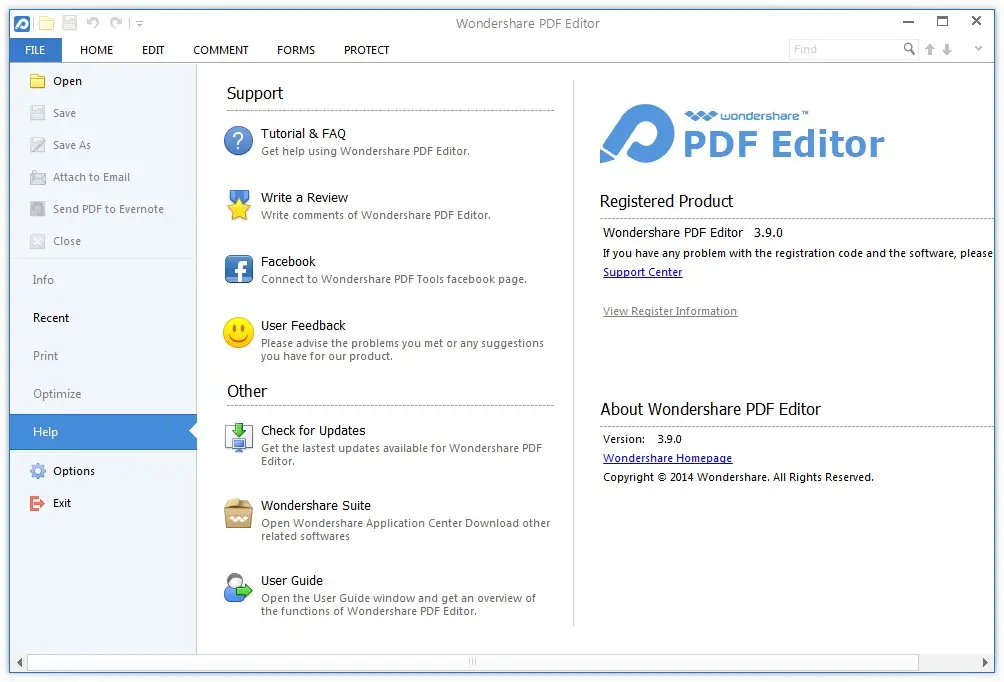Visit the Wondershare Homepage link

(x=667, y=459)
